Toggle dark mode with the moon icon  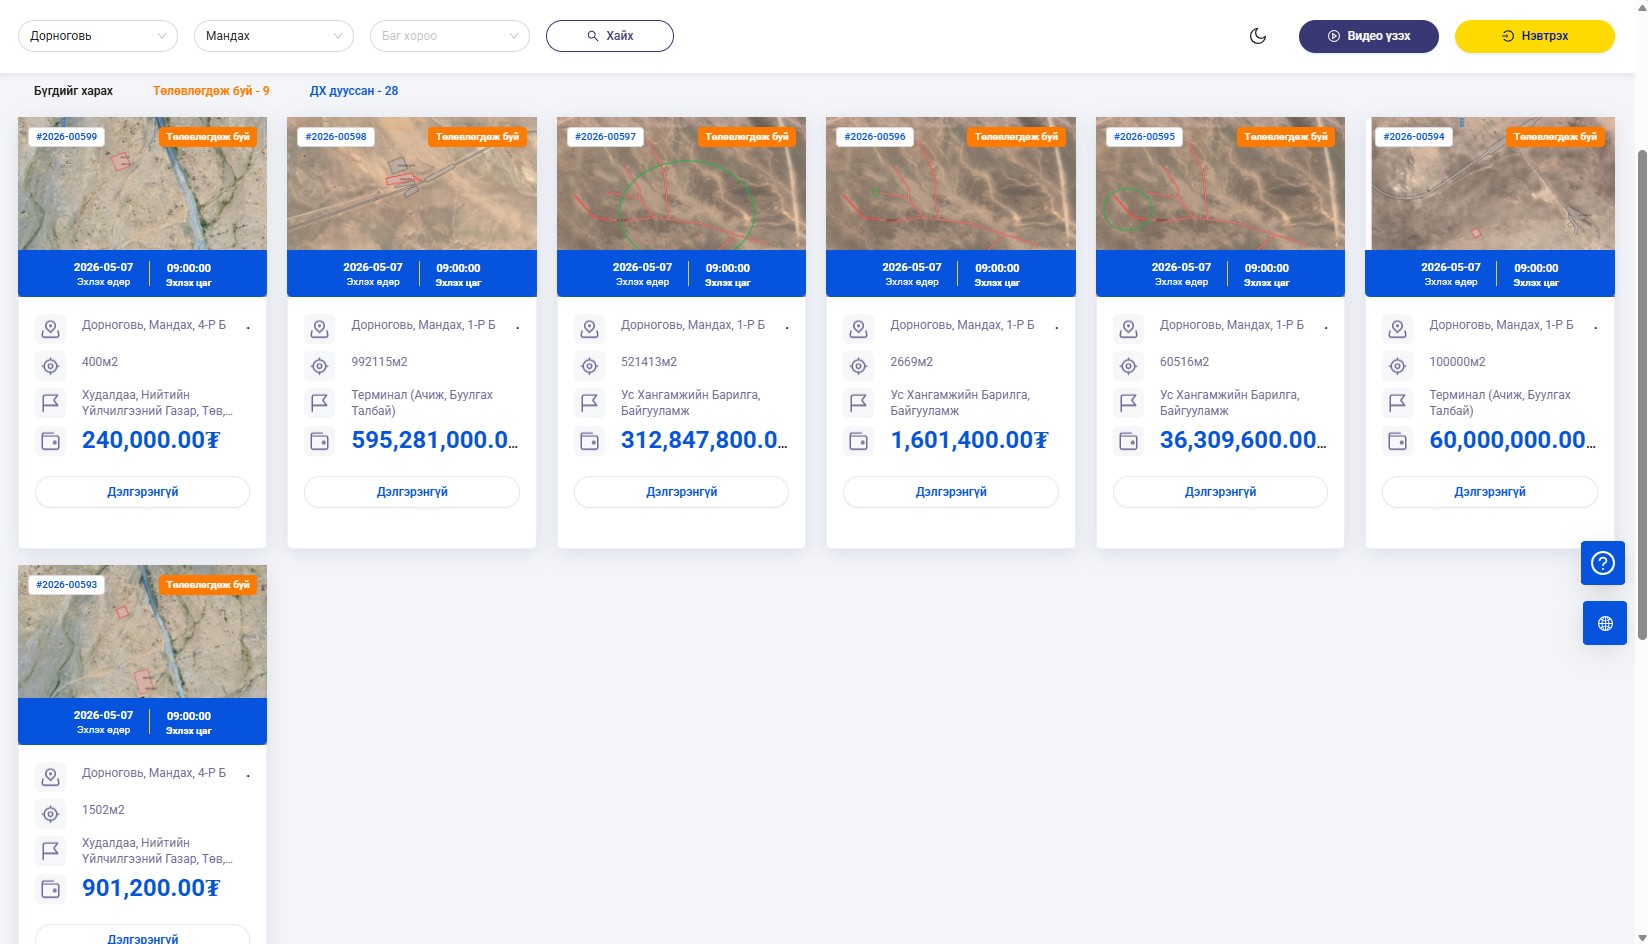pos(1258,36)
